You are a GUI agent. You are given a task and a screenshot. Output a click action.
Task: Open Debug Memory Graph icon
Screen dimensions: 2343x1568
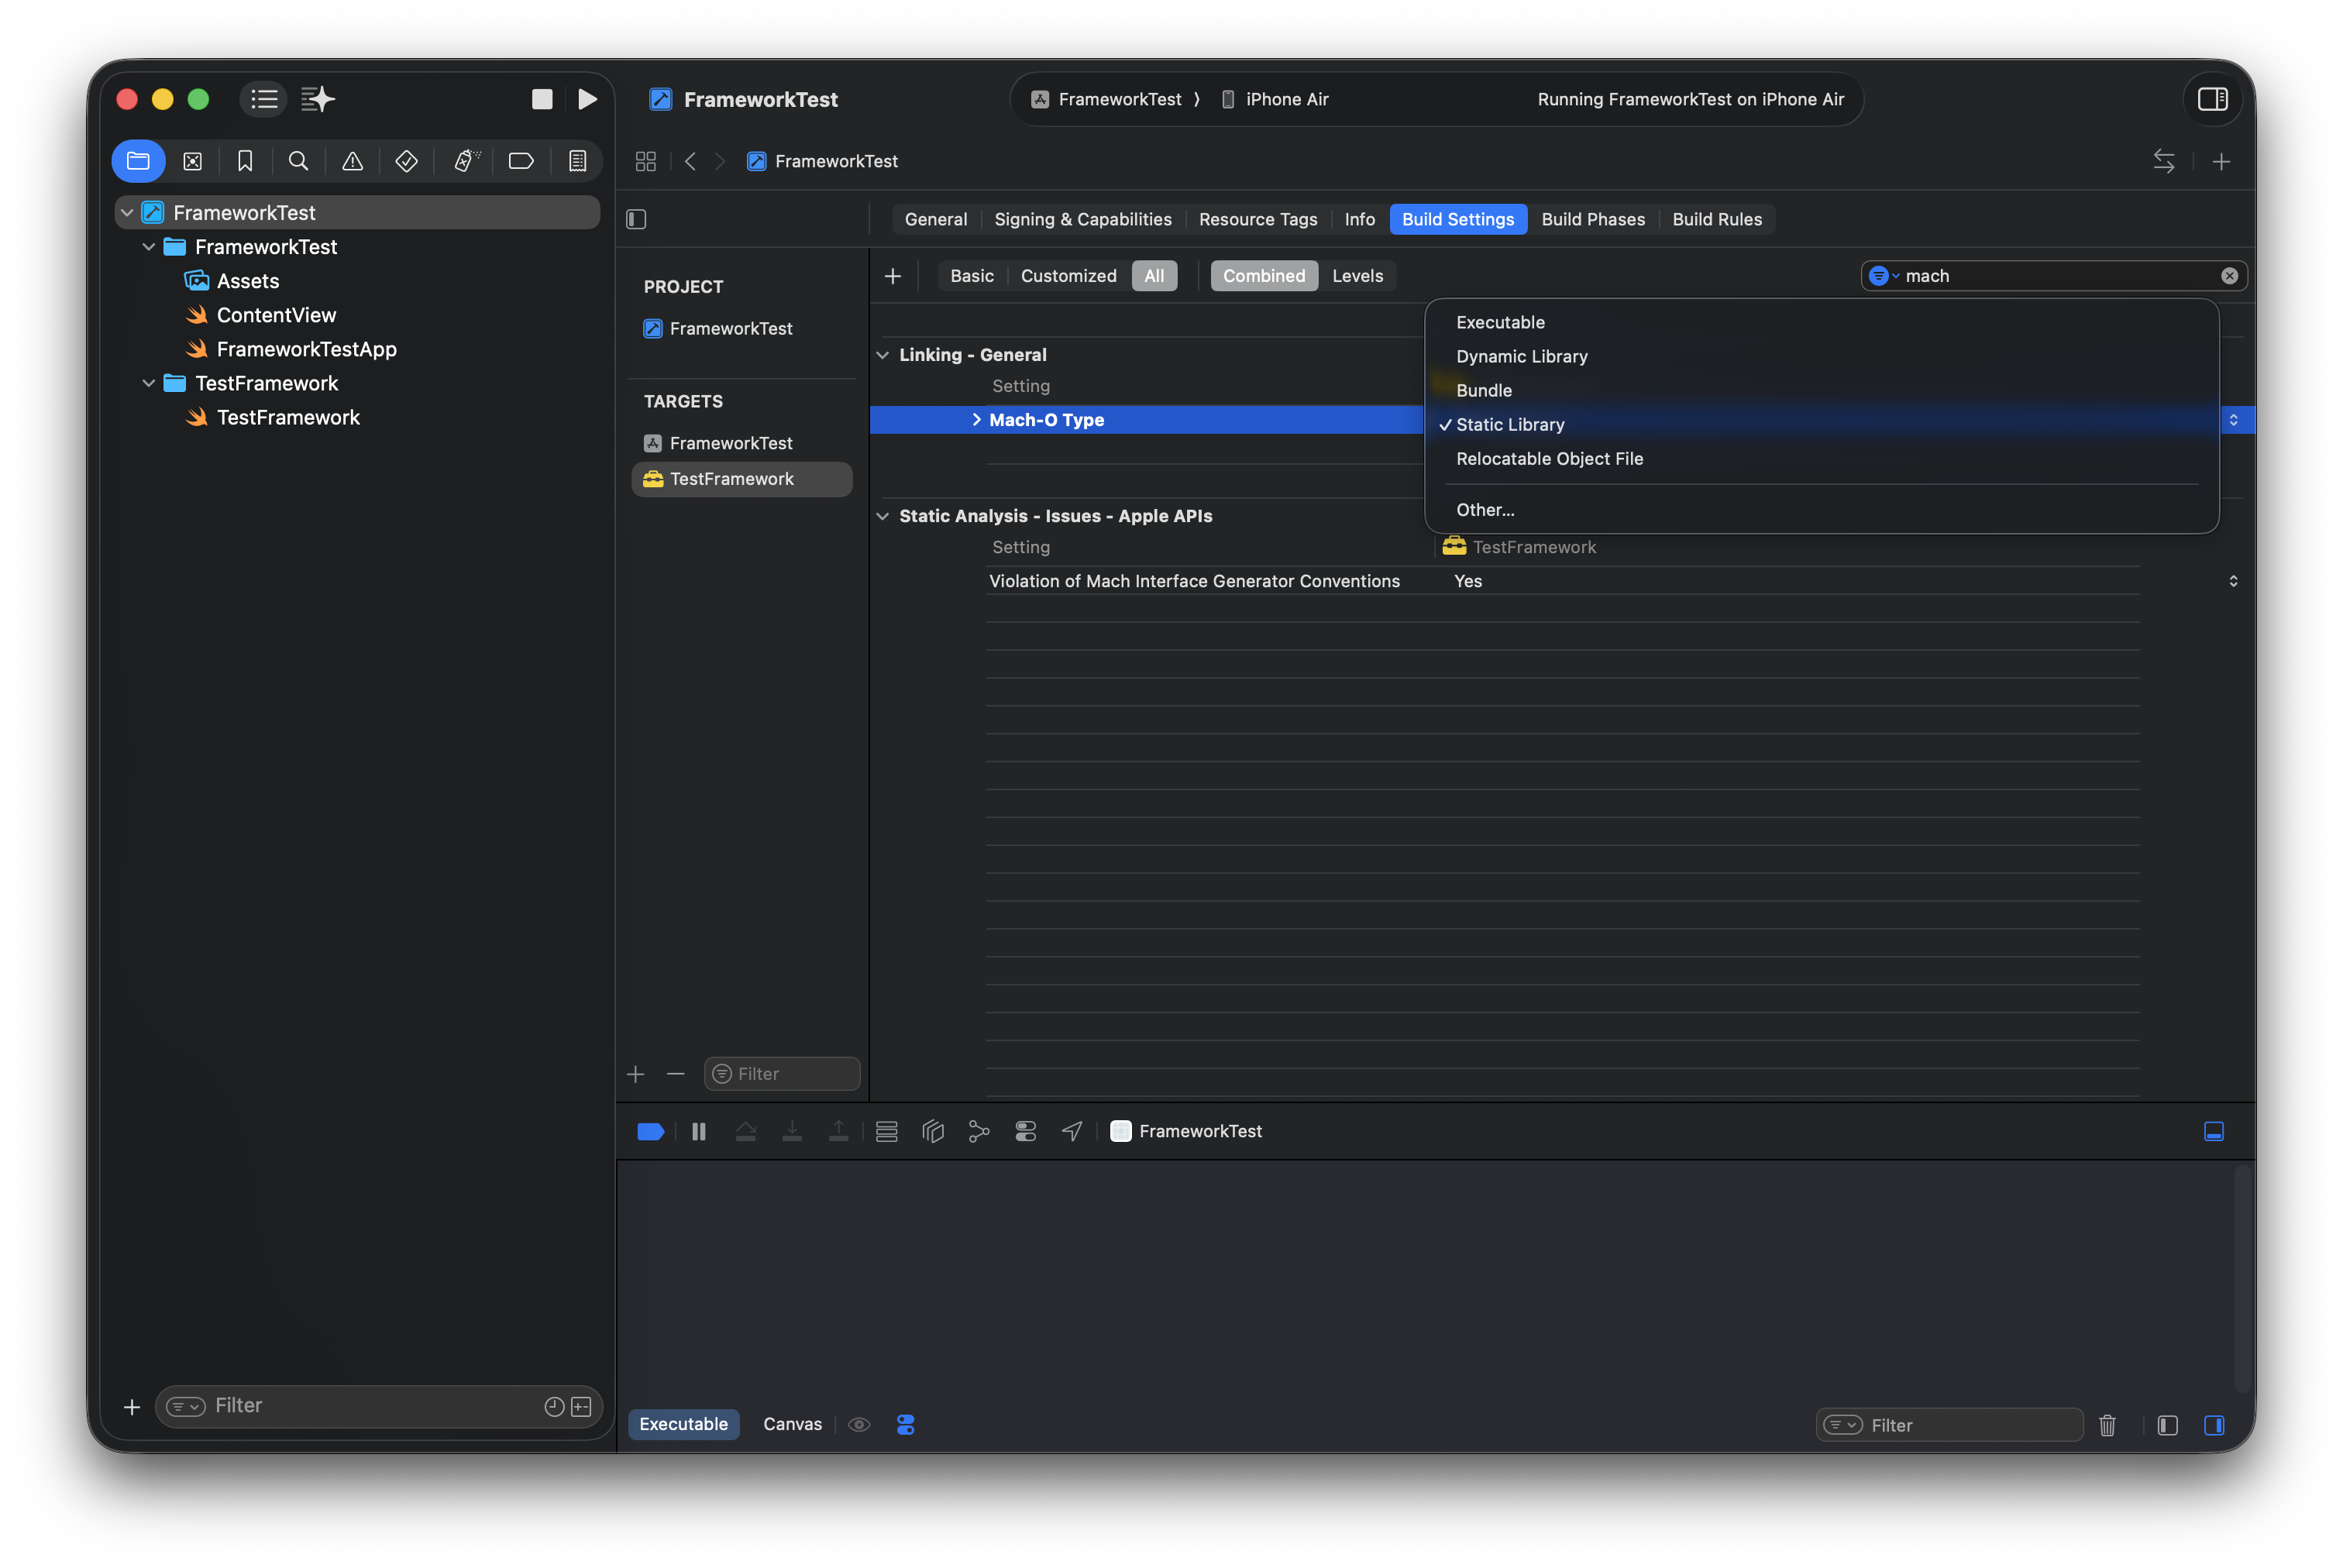click(979, 1131)
